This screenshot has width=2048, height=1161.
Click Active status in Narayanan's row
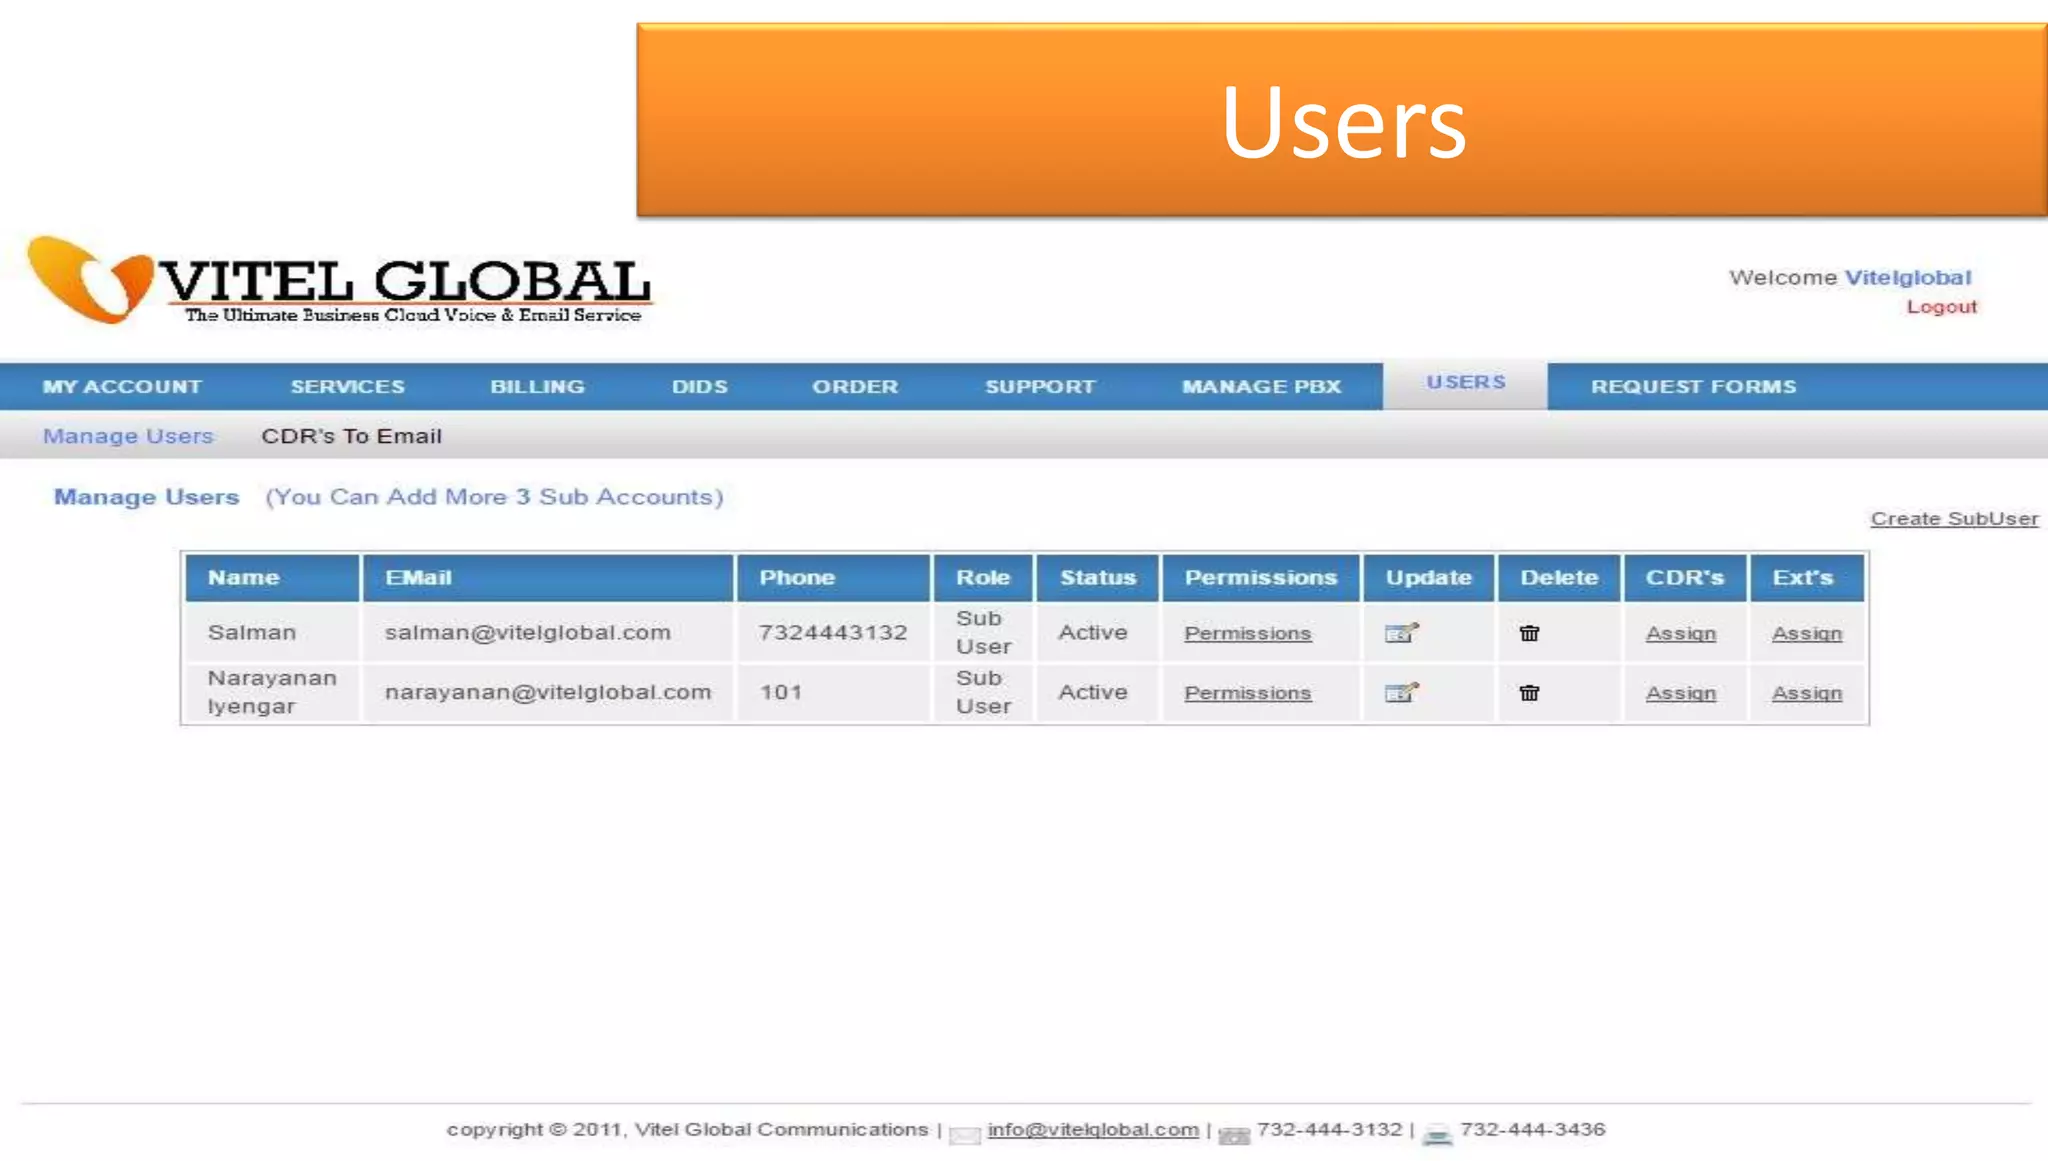click(1092, 692)
